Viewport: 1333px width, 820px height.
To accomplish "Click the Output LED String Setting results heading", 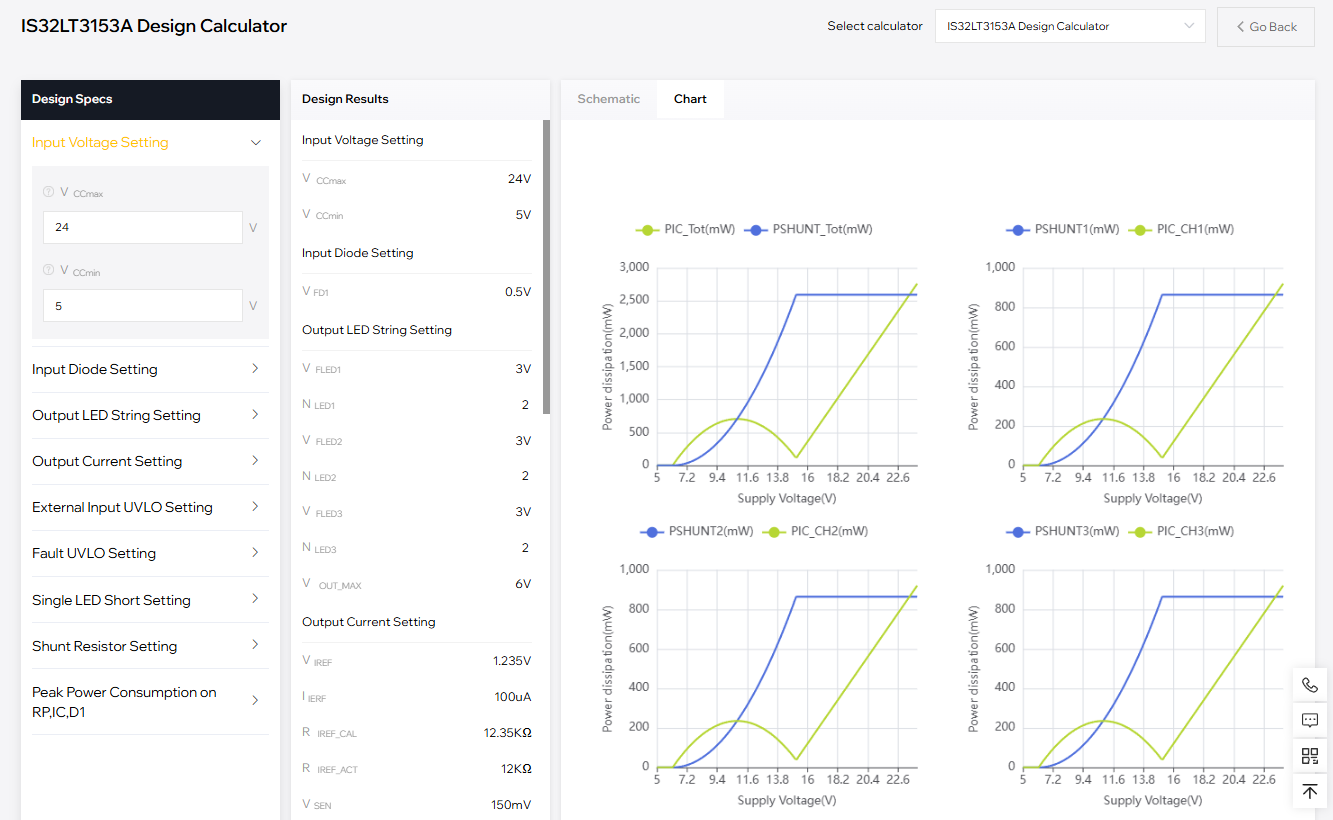I will (x=377, y=330).
